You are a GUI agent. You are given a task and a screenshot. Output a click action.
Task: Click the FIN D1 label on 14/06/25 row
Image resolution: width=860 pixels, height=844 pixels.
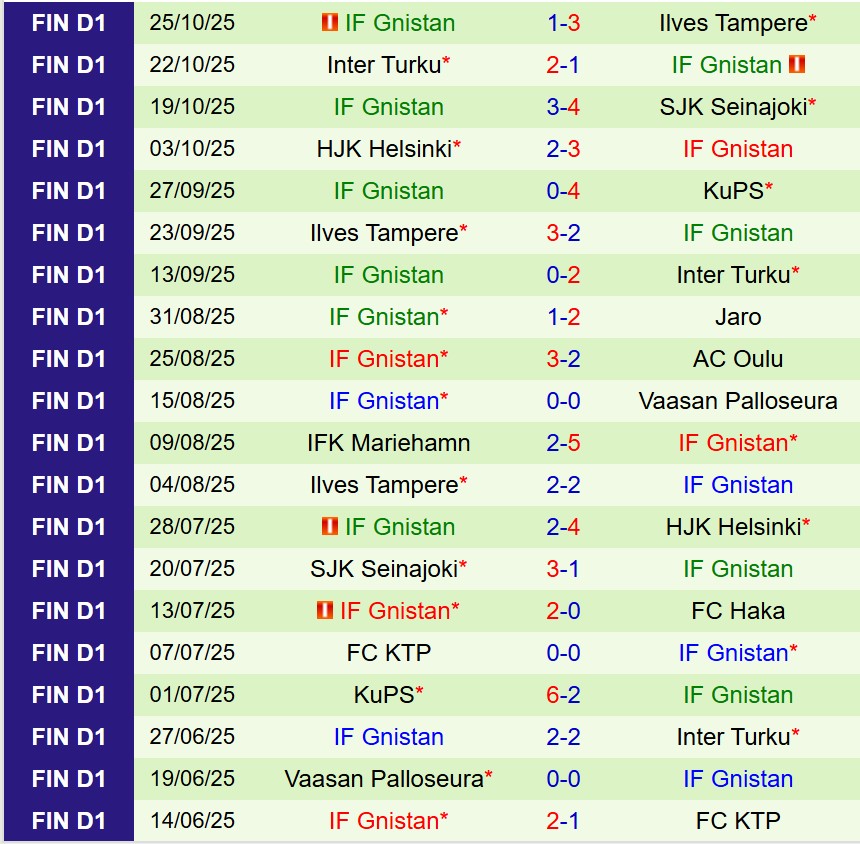point(68,821)
